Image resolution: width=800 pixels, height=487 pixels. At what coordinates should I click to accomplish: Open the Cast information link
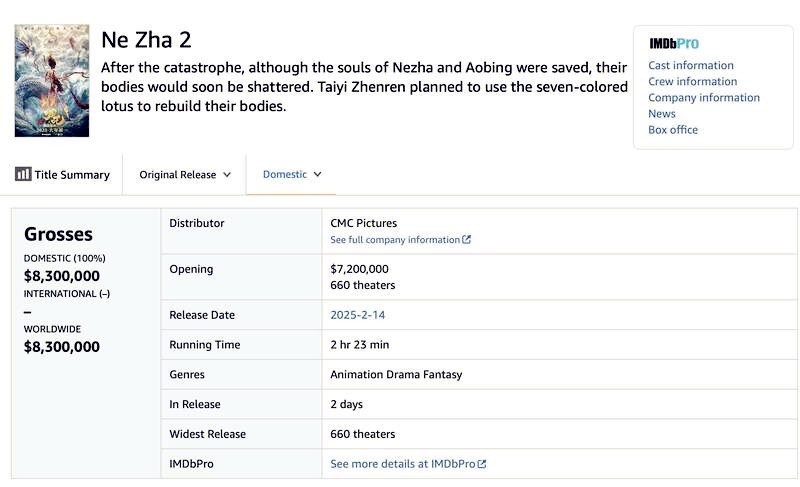[x=690, y=65]
